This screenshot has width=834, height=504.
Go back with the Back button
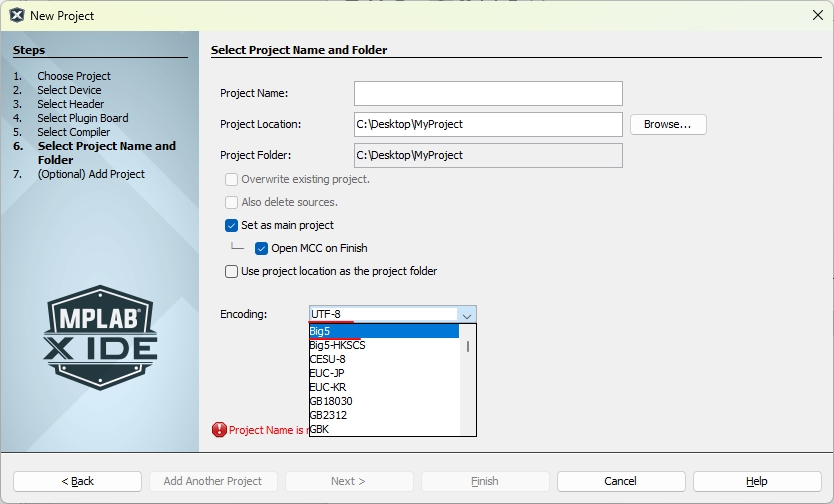tap(78, 481)
